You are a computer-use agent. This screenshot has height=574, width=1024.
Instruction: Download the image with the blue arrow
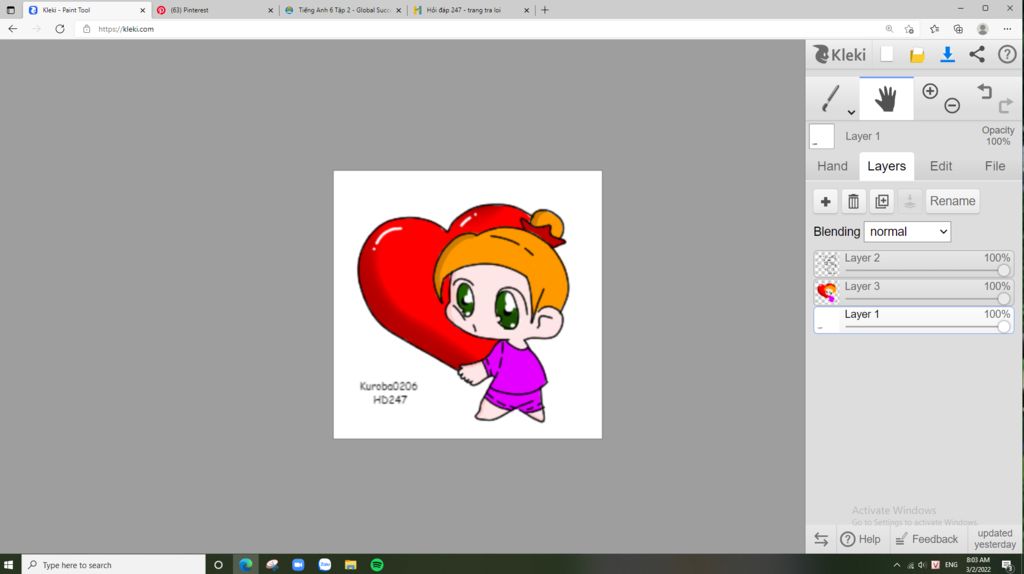click(x=947, y=55)
